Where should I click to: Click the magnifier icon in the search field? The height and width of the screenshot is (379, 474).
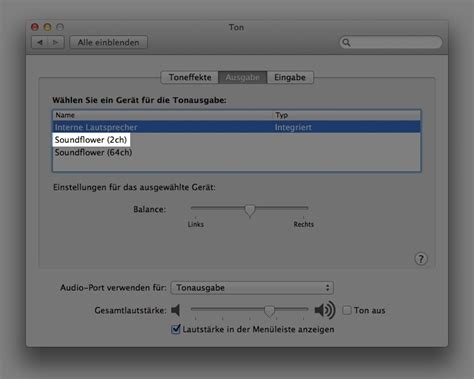[347, 43]
